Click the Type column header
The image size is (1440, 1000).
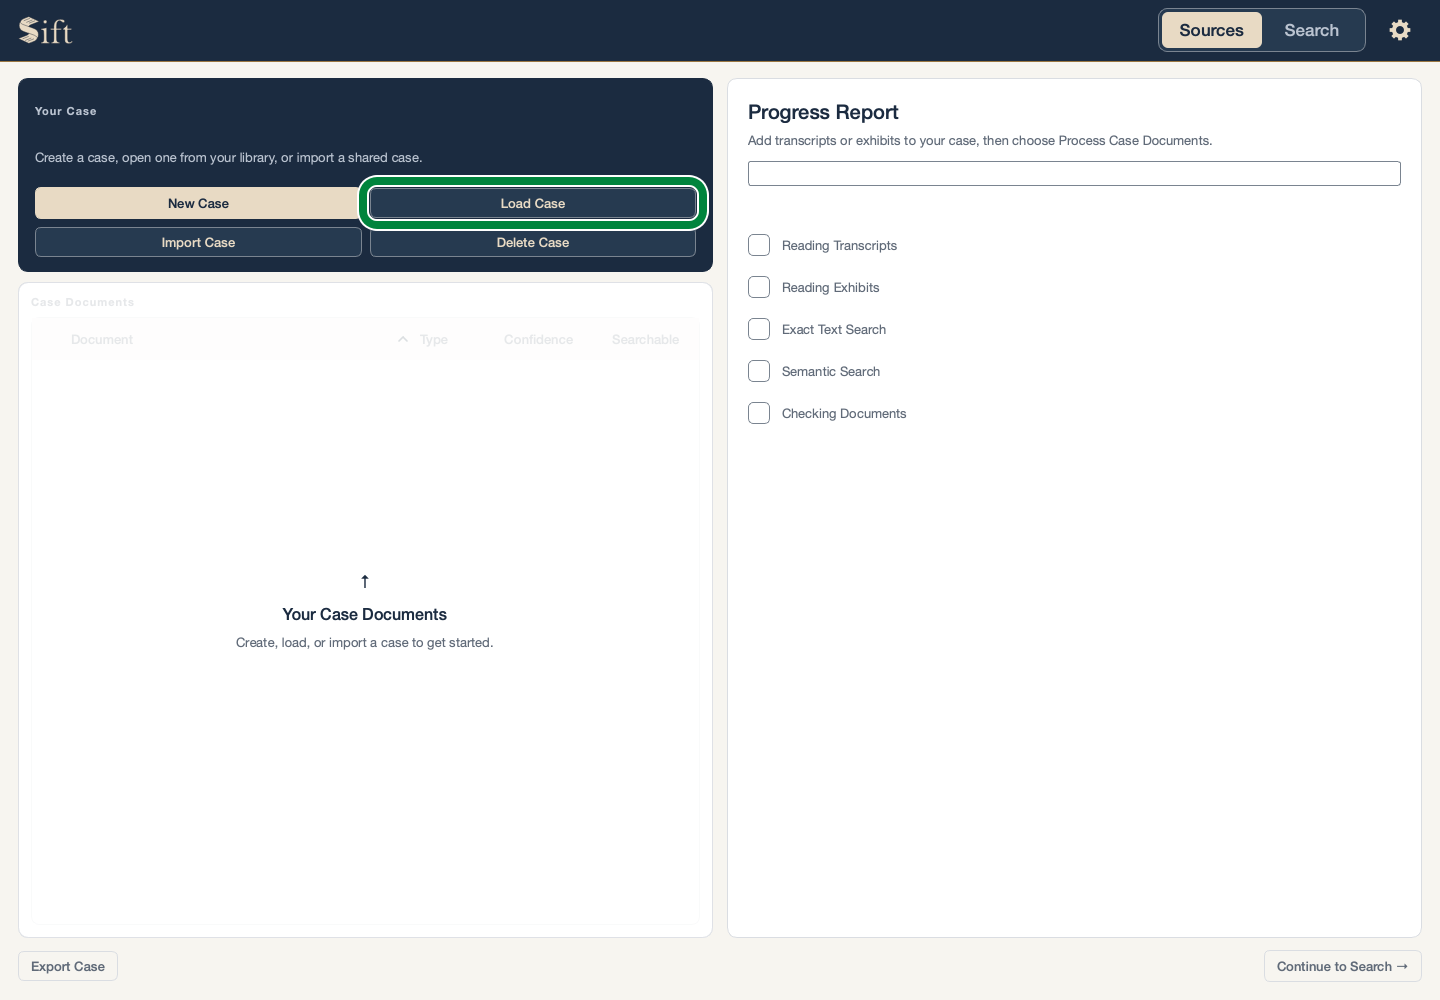click(x=434, y=340)
